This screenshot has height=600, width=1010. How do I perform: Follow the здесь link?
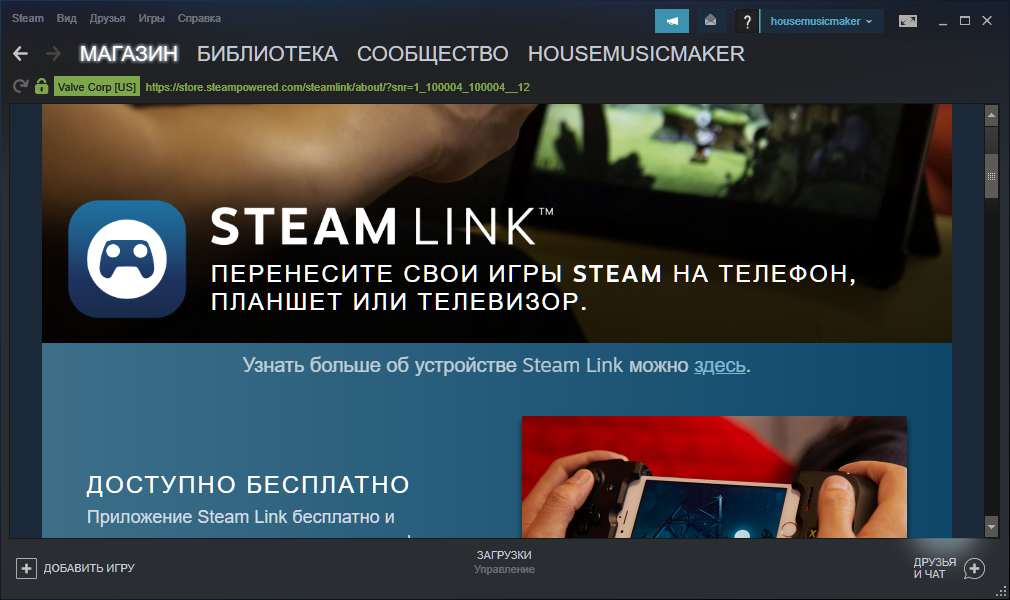[x=719, y=365]
